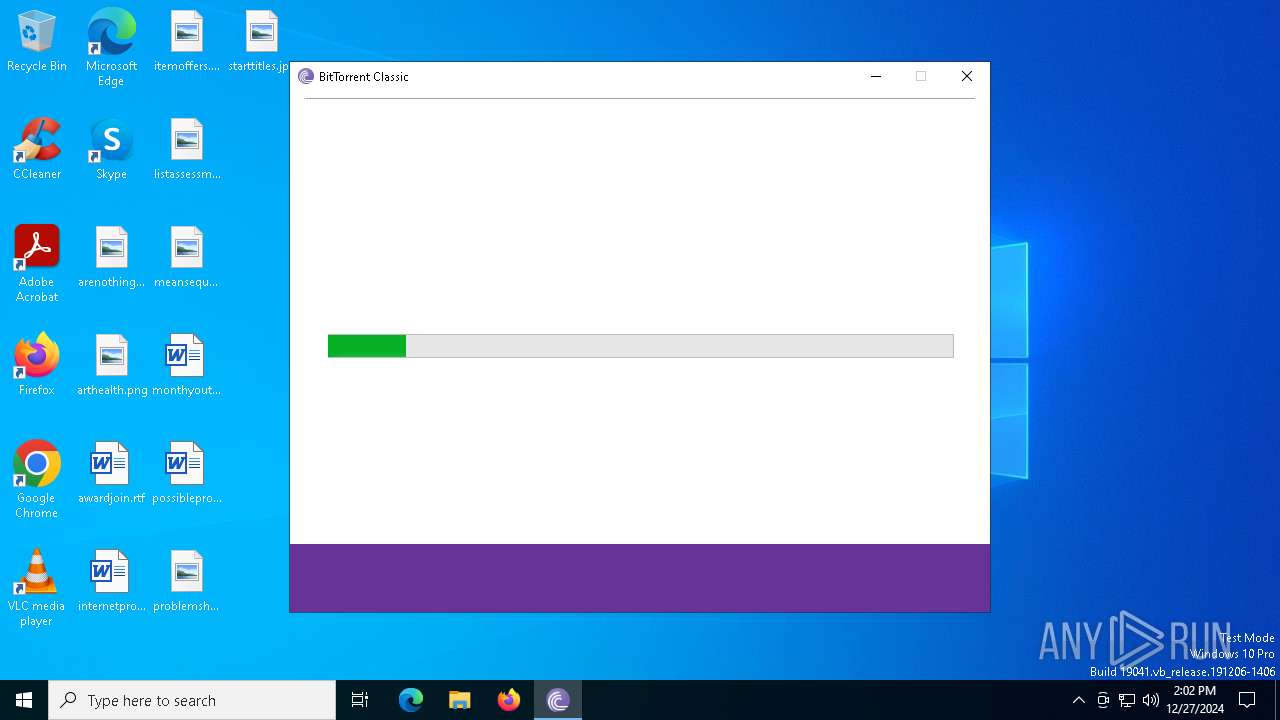The width and height of the screenshot is (1280, 720).
Task: Click the BitTorrent taskbar button
Action: (558, 700)
